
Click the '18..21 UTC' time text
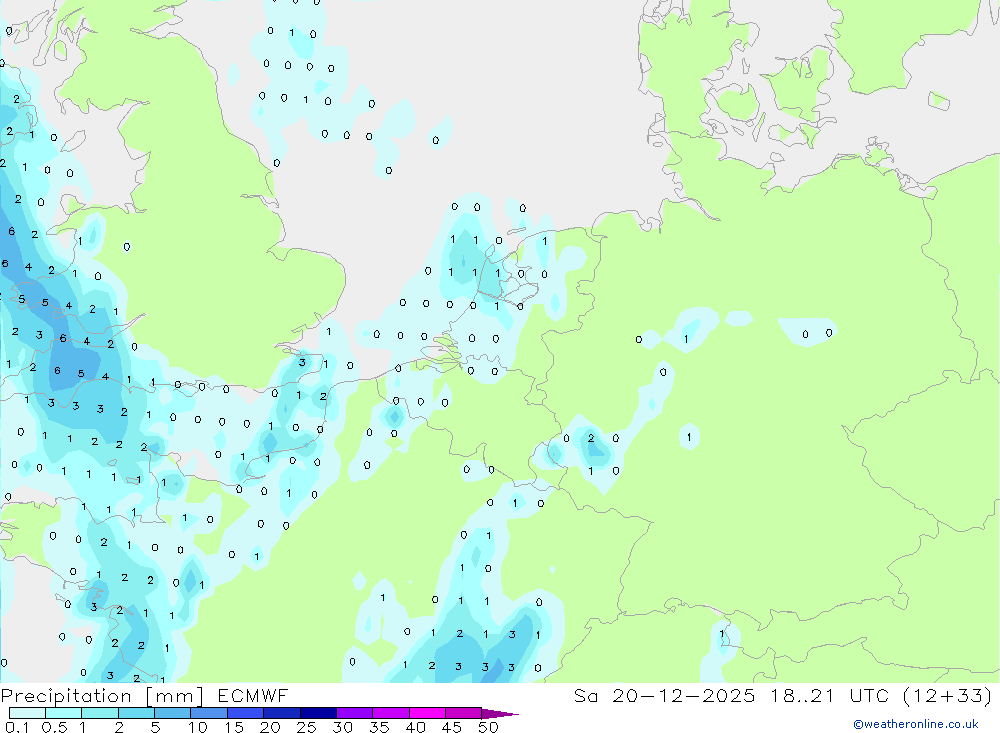pyautogui.click(x=831, y=695)
